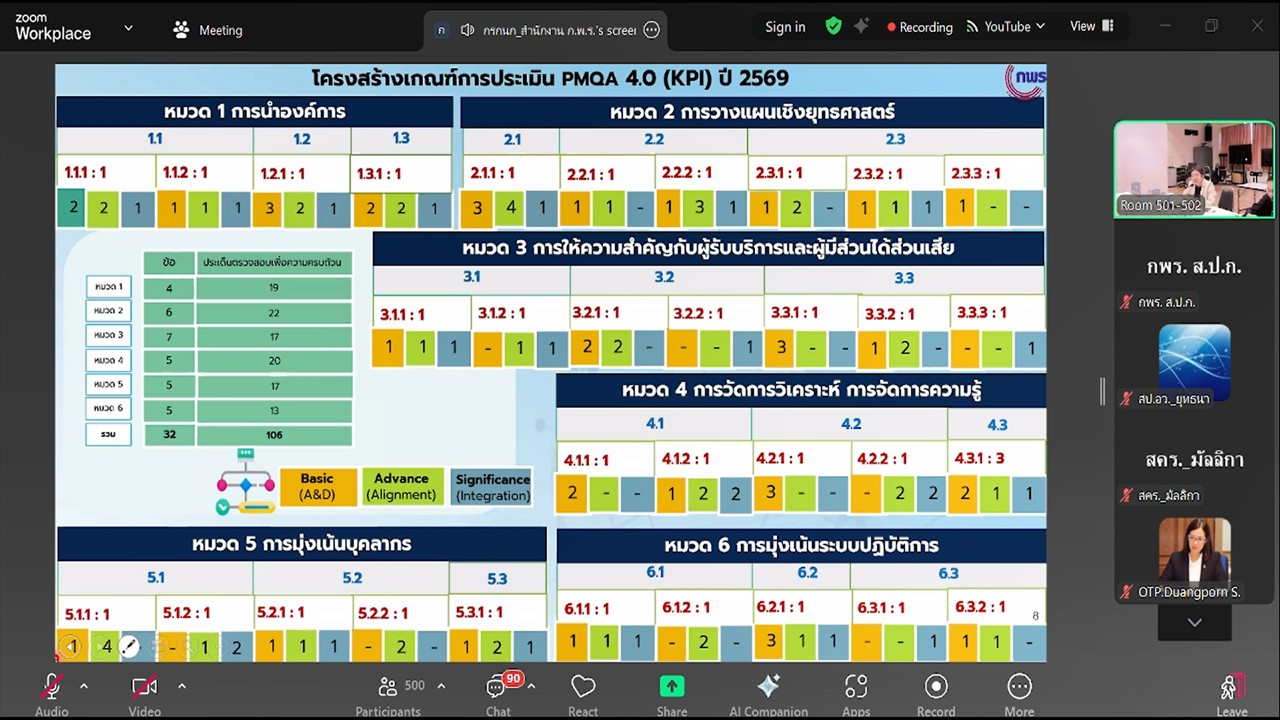The image size is (1280, 720).
Task: Open the Apps icon
Action: 856,687
